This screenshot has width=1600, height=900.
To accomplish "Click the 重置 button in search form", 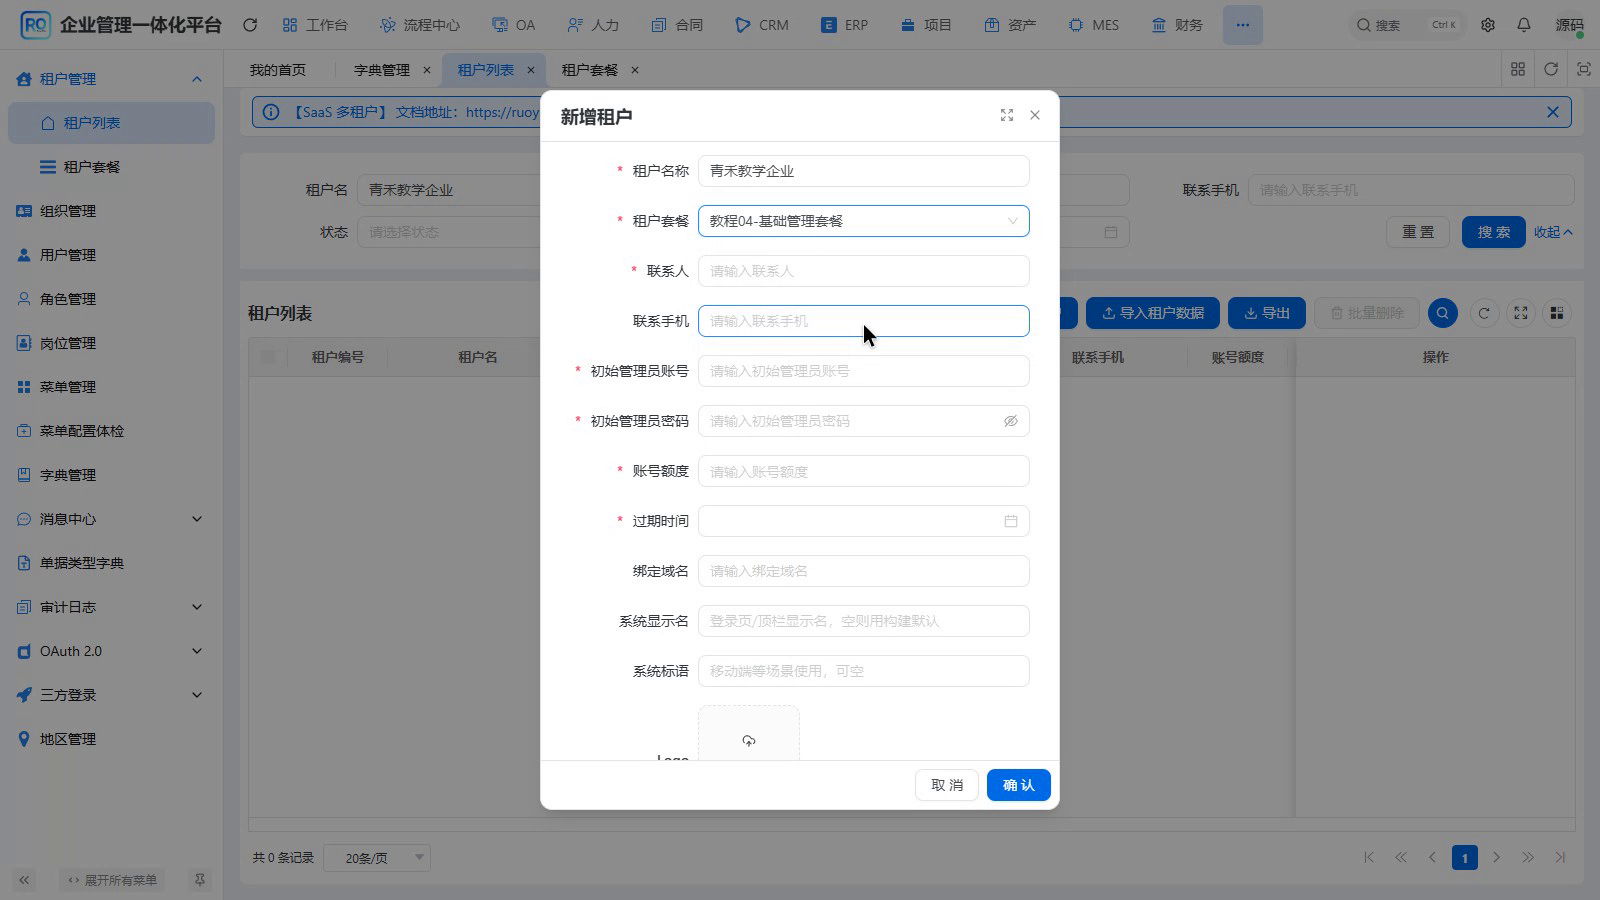I will click(x=1418, y=232).
